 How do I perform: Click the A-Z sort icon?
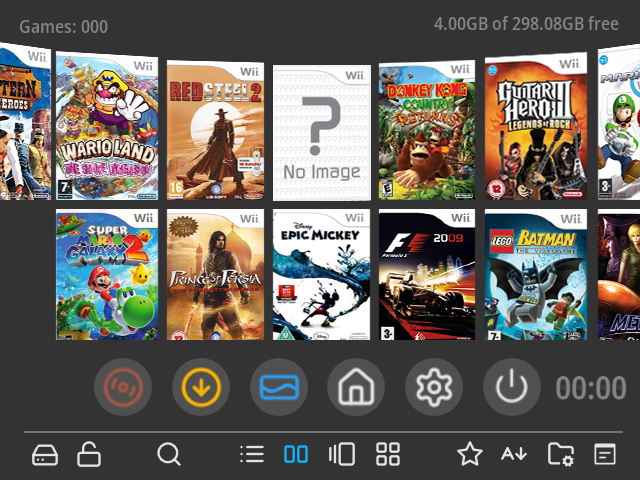[x=514, y=454]
